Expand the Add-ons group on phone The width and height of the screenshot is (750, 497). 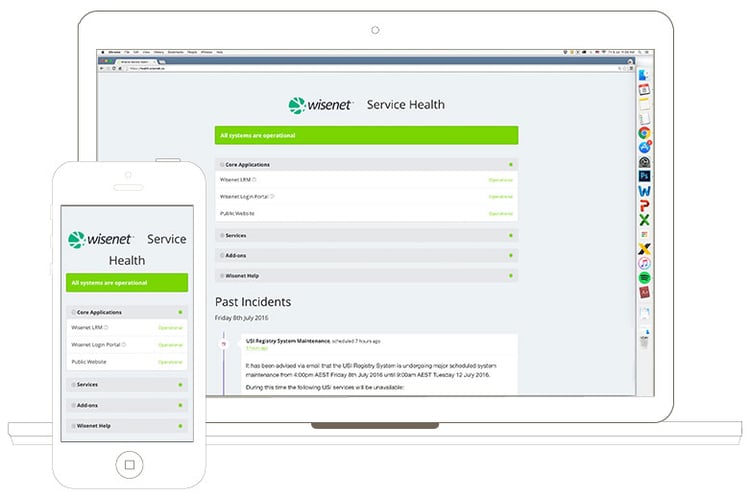point(127,405)
